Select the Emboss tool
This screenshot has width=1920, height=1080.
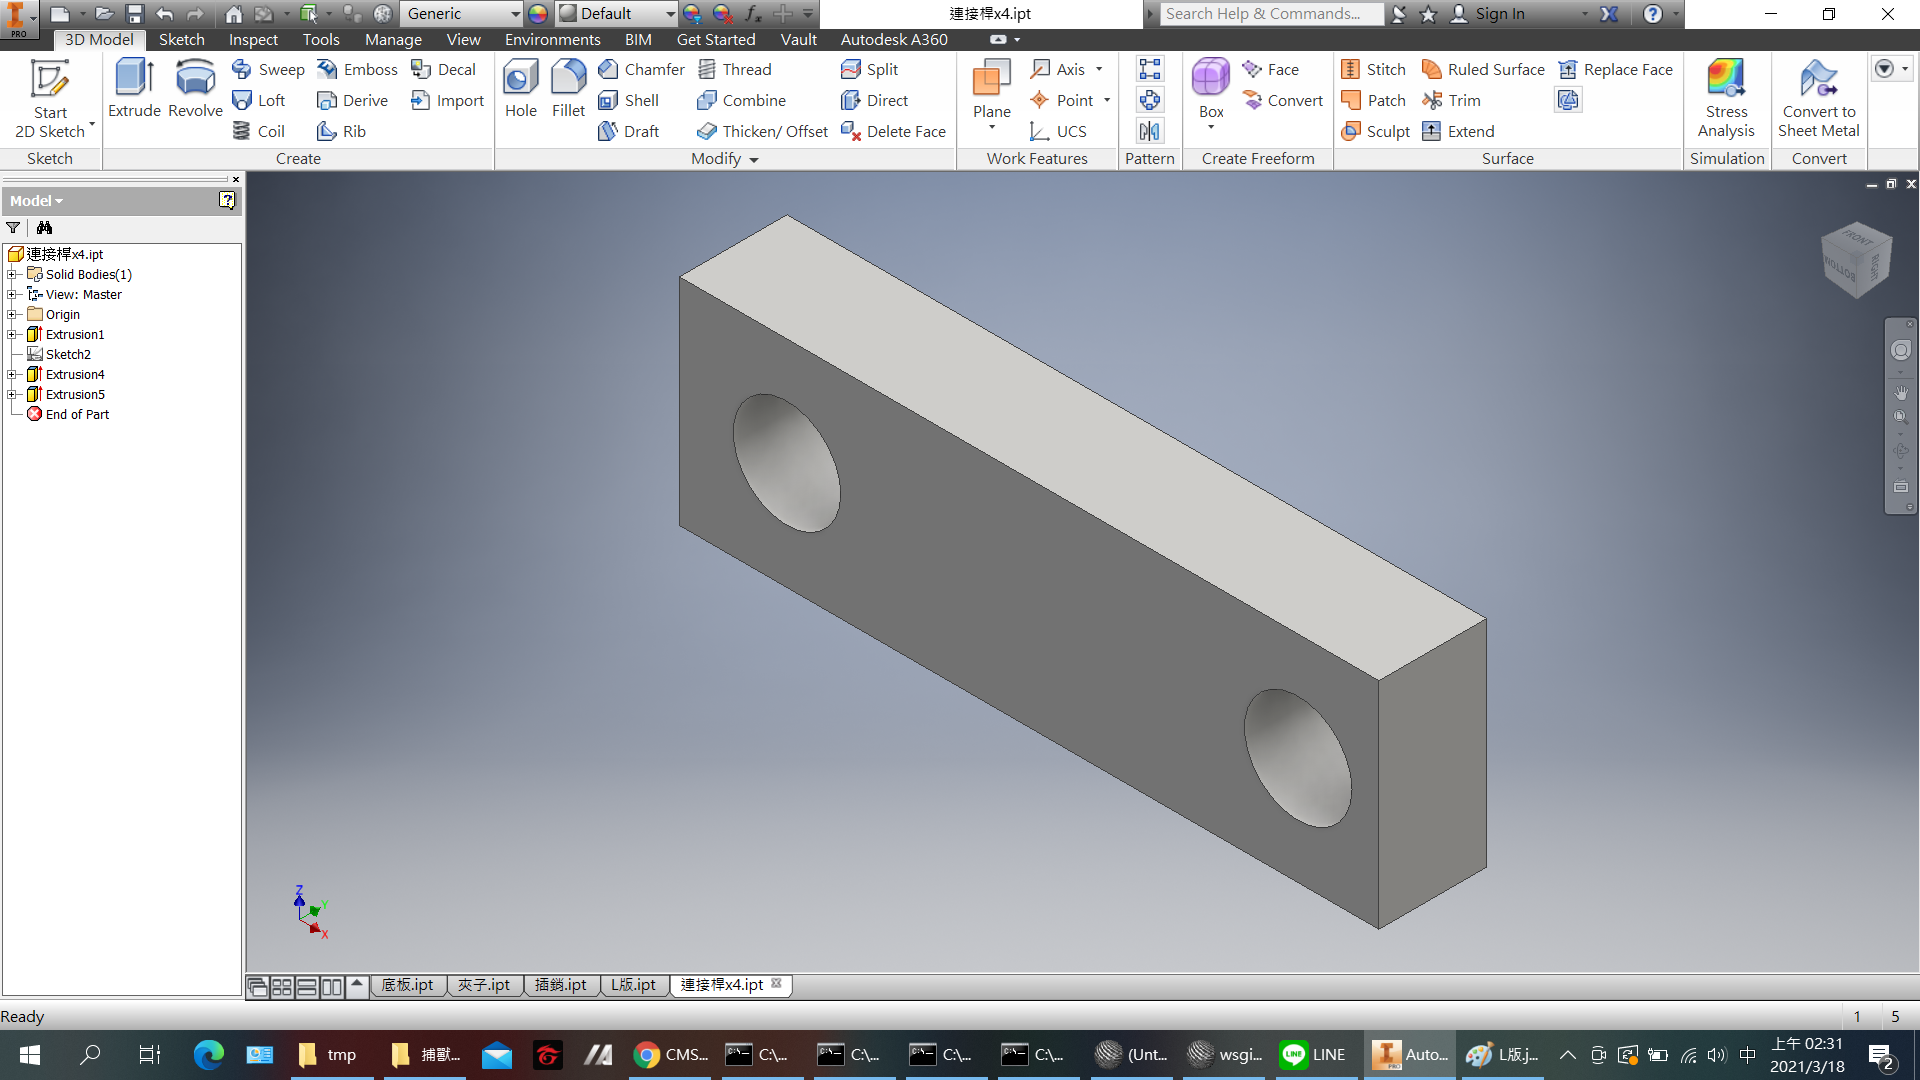pyautogui.click(x=357, y=69)
